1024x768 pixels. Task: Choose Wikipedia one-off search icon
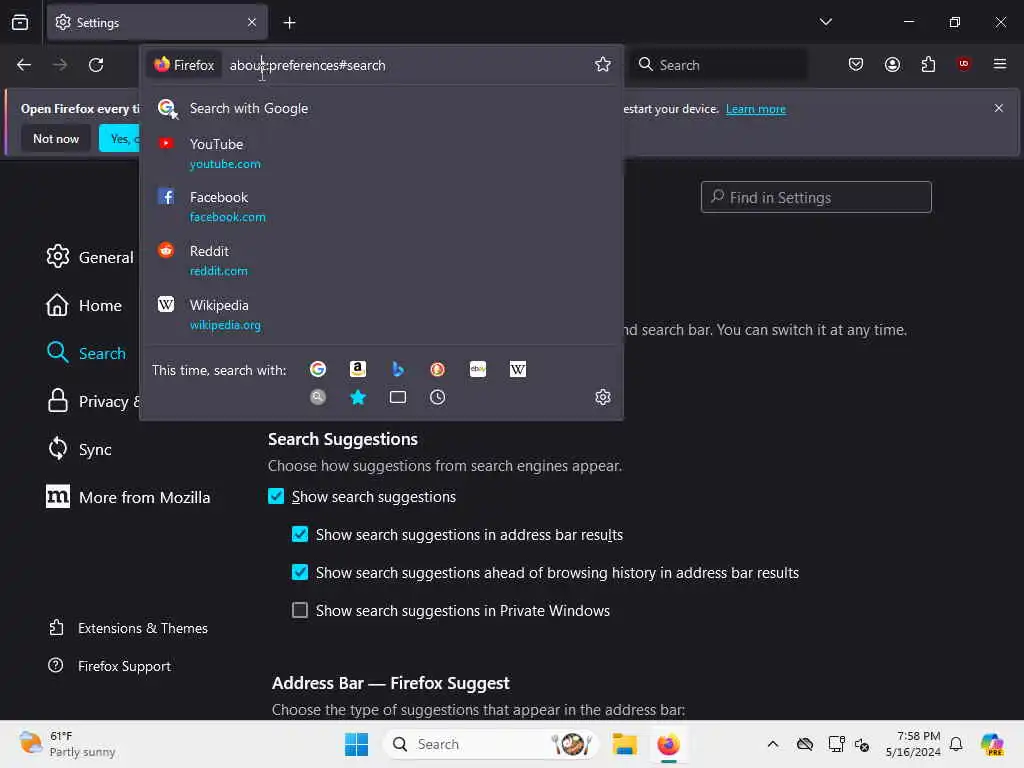[518, 370]
